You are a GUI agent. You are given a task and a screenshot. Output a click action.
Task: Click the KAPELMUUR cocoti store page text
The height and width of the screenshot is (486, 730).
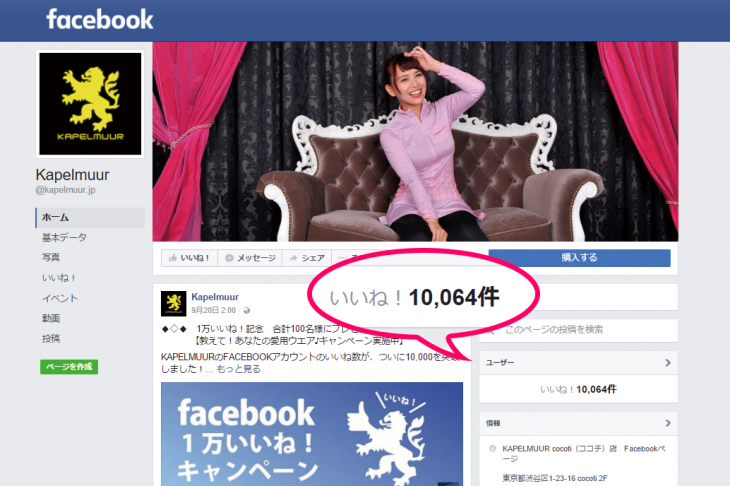coord(584,453)
